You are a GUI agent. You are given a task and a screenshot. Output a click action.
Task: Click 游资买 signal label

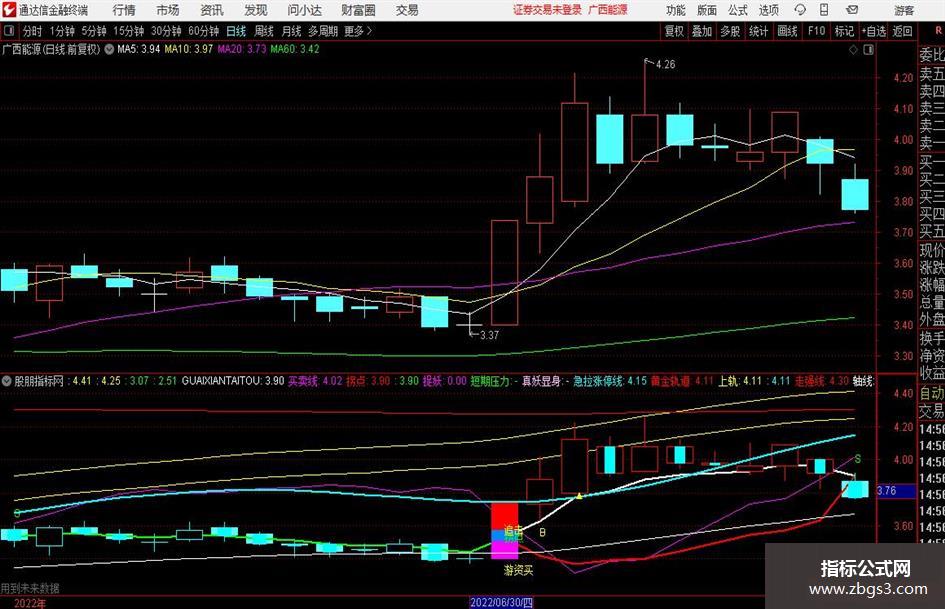tap(518, 570)
